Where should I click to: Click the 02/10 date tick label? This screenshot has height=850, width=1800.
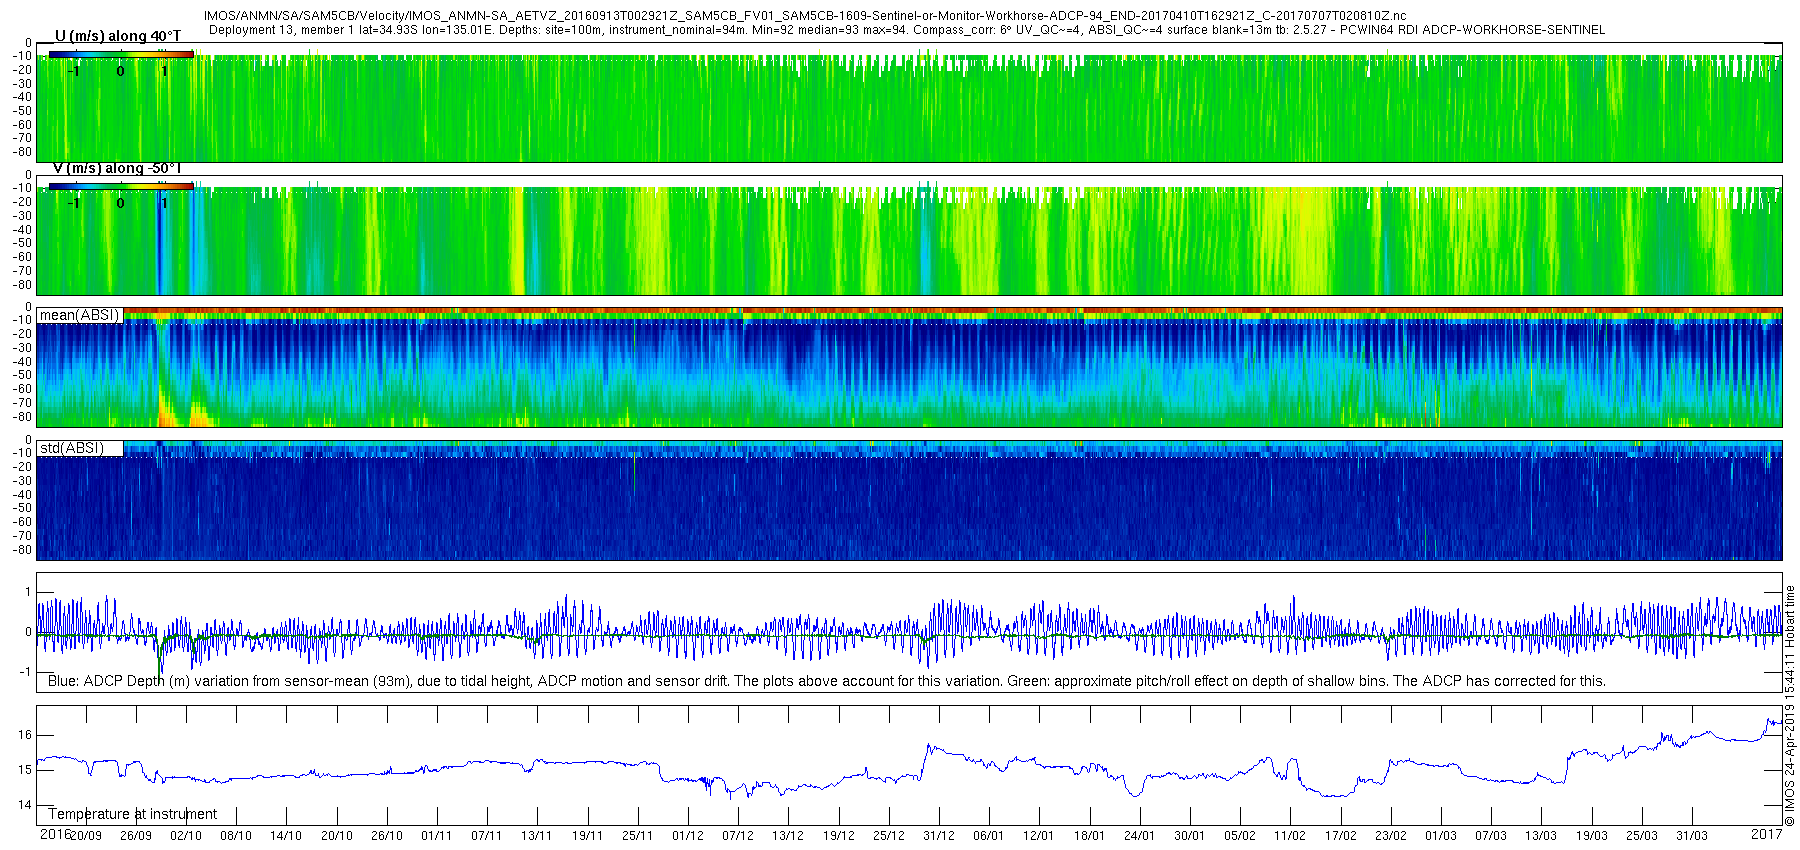186,836
